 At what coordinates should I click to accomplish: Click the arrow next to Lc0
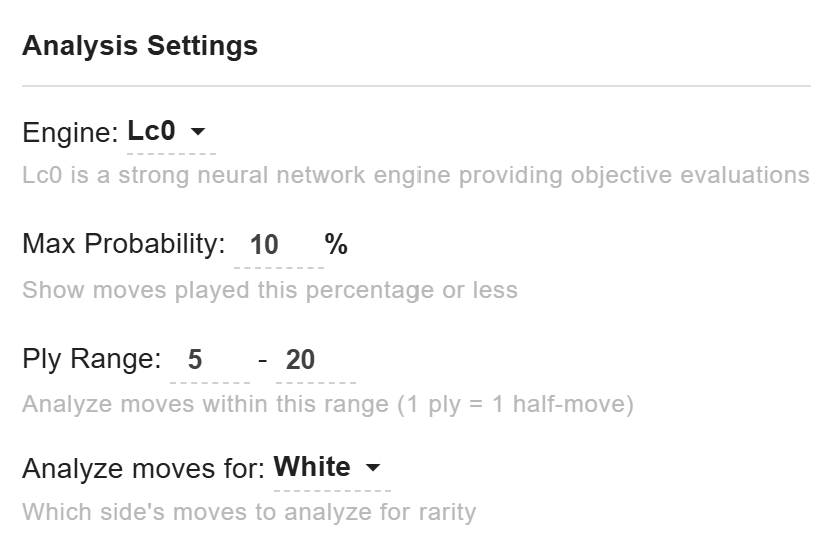[197, 132]
